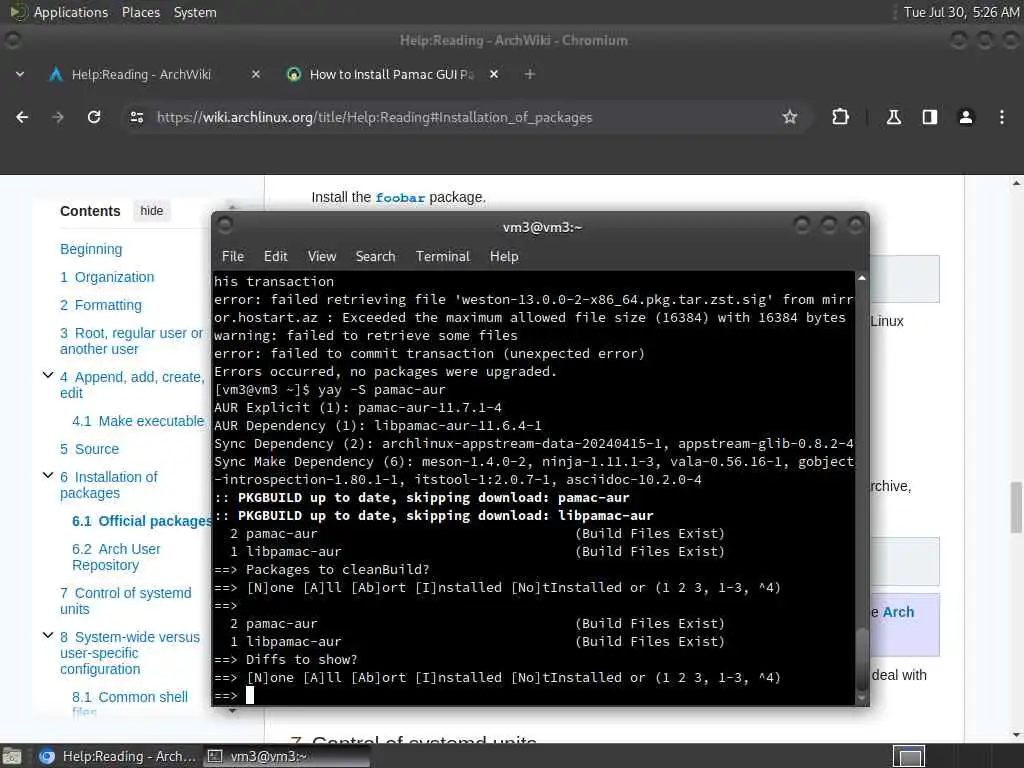Close the How to Install Pamac tab
Viewport: 1024px width, 768px height.
point(494,74)
